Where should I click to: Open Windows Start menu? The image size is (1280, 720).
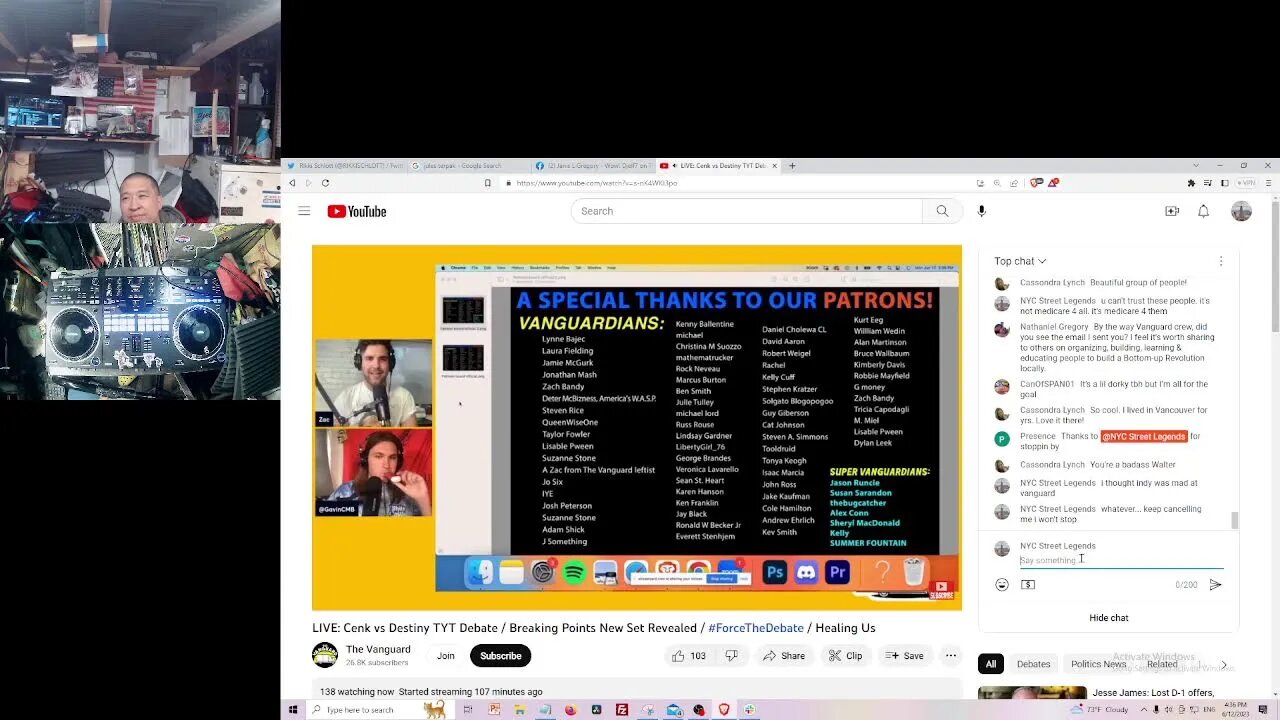click(x=293, y=710)
